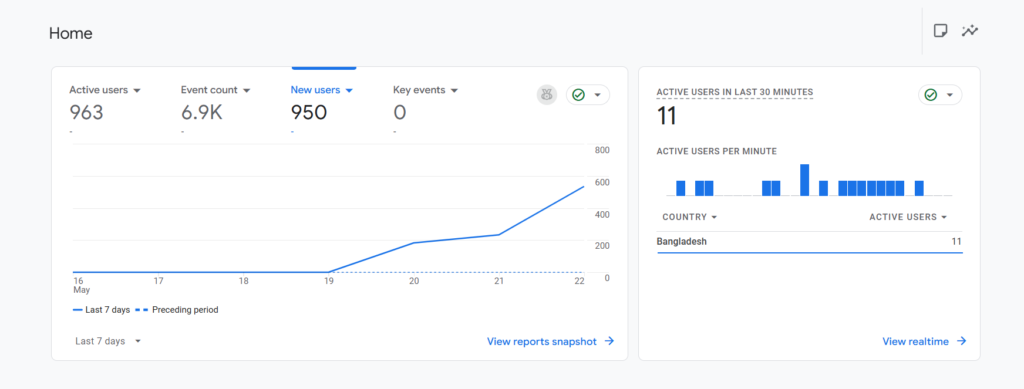Click the ACTIVE USERS PER MINUTE label
1024x389 pixels.
pyautogui.click(x=716, y=151)
